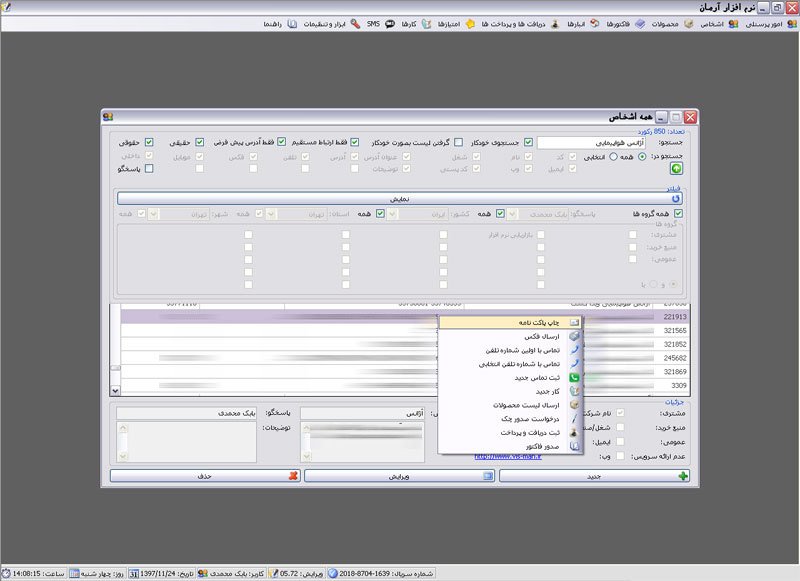This screenshot has width=800, height=581.
Task: Click the ویرایش button
Action: [399, 476]
